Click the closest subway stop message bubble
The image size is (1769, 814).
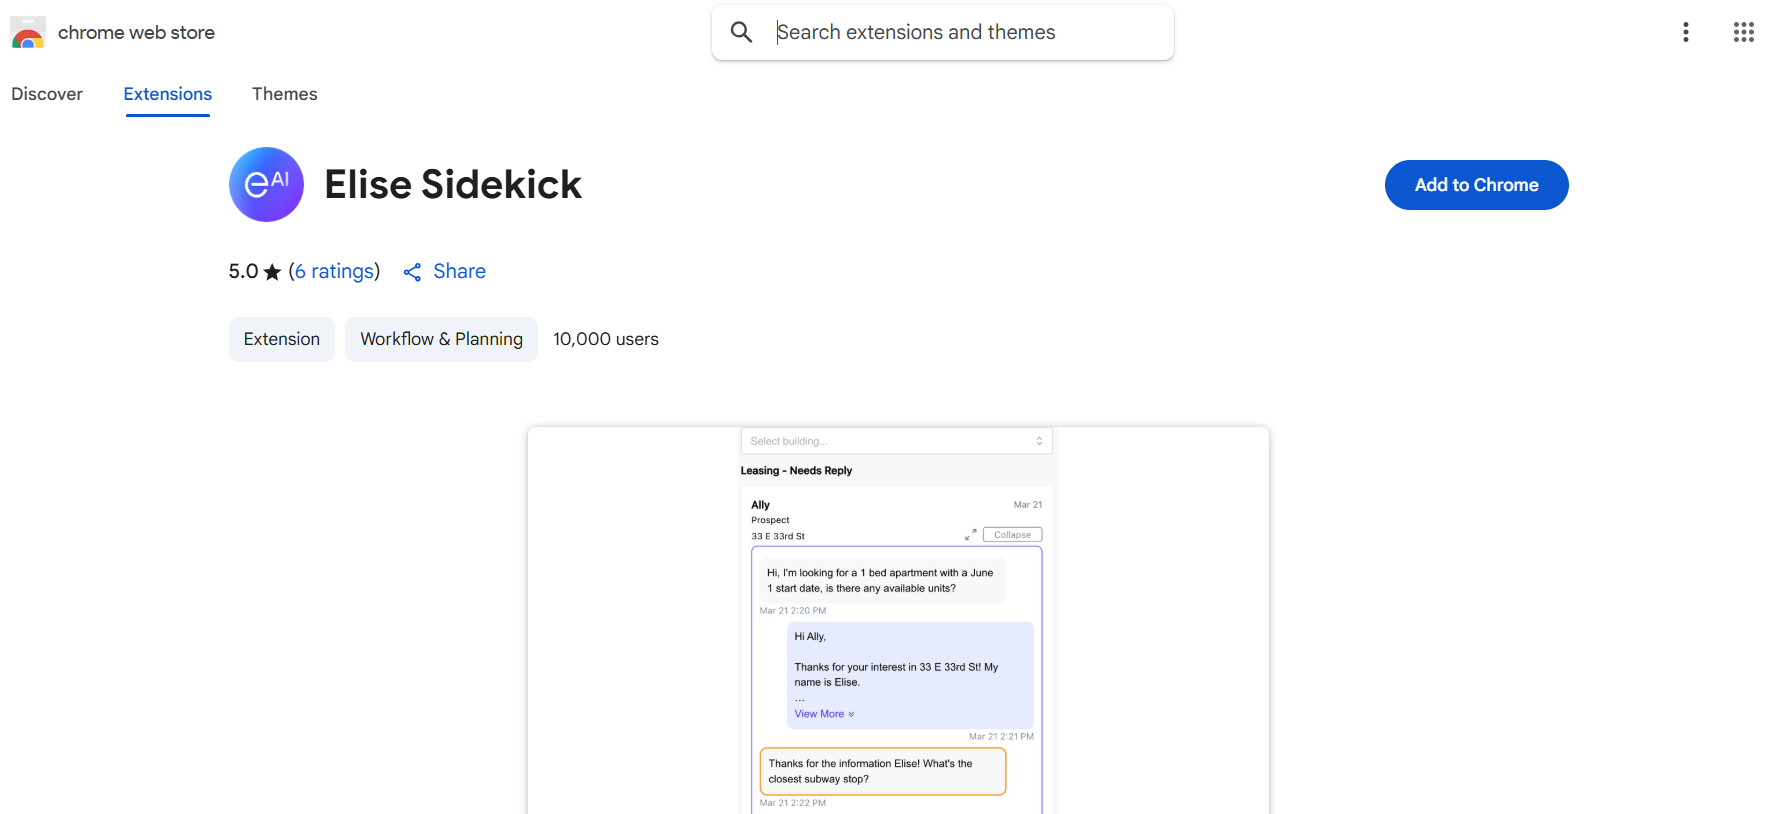point(882,771)
